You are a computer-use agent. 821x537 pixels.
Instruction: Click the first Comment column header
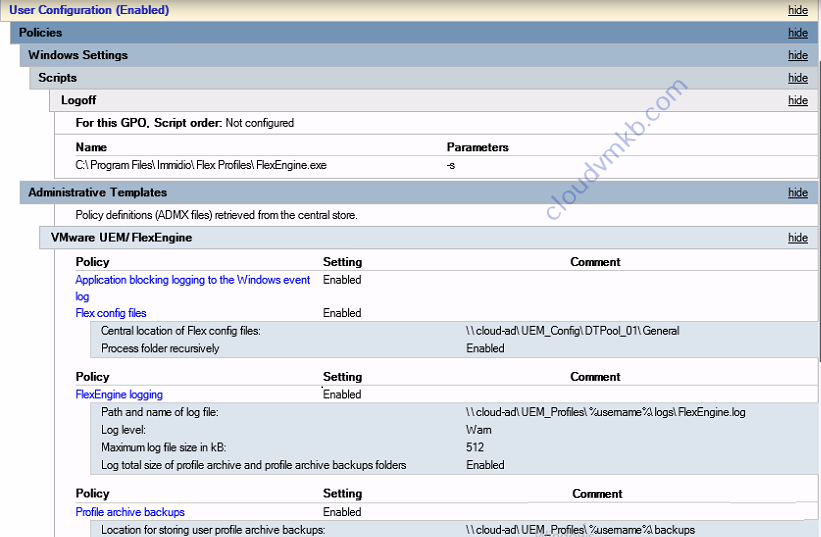tap(595, 262)
